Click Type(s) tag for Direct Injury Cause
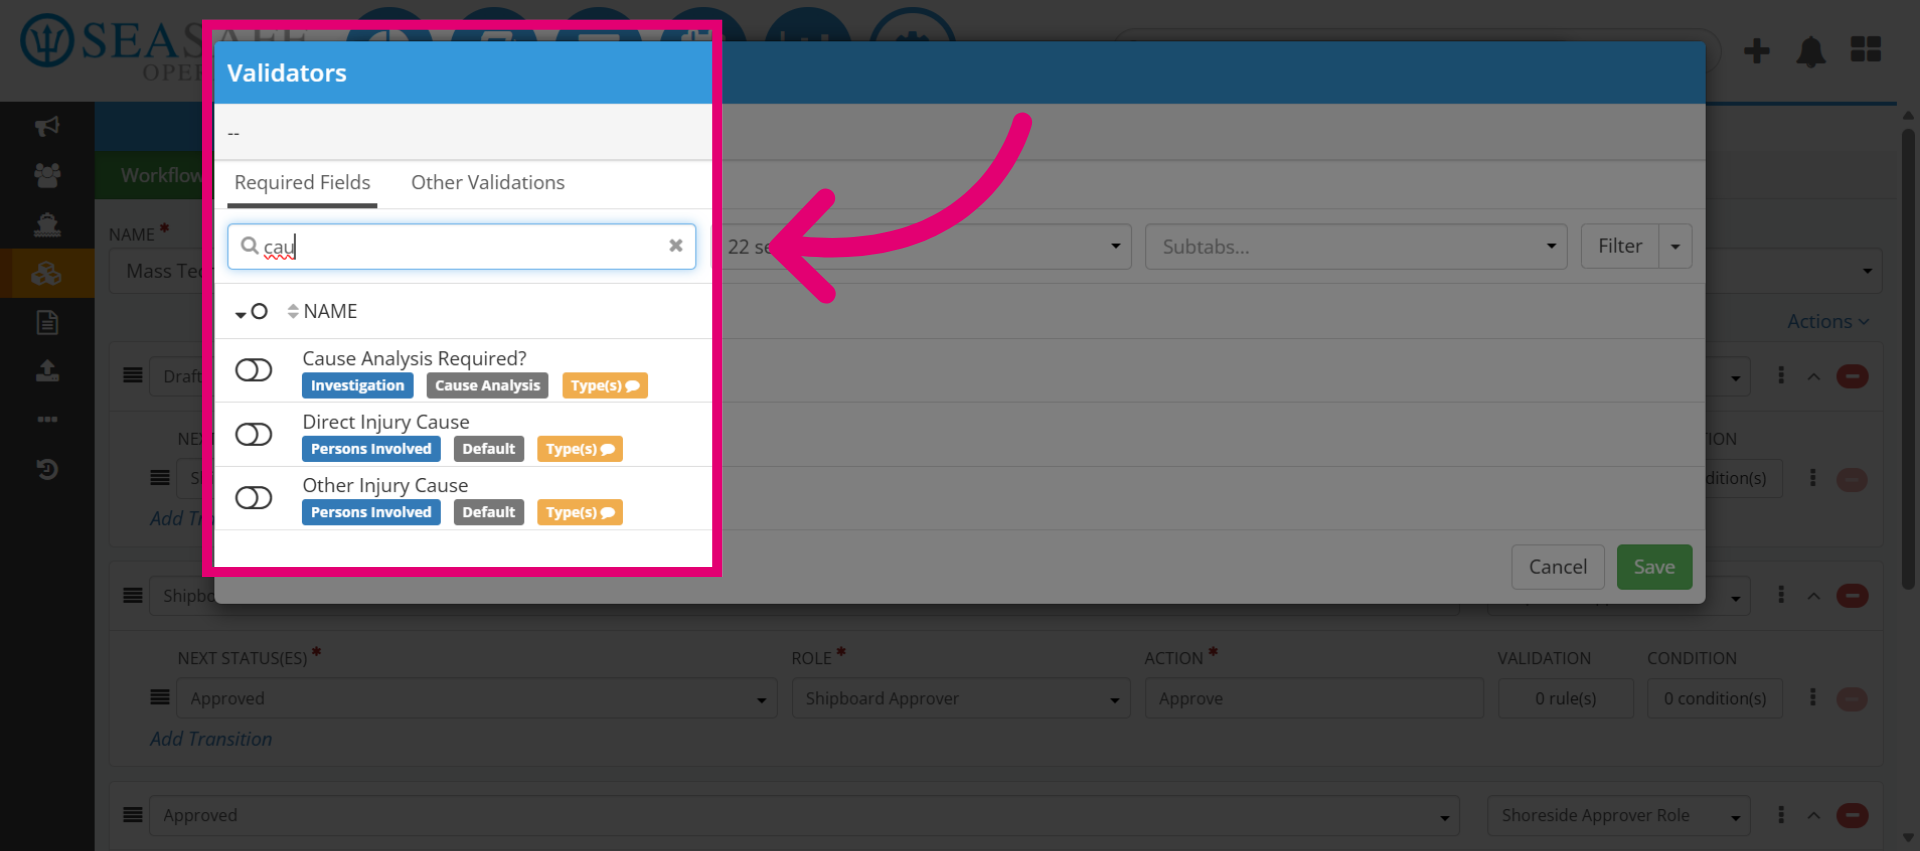Screen dimensions: 1920x851 pos(579,449)
